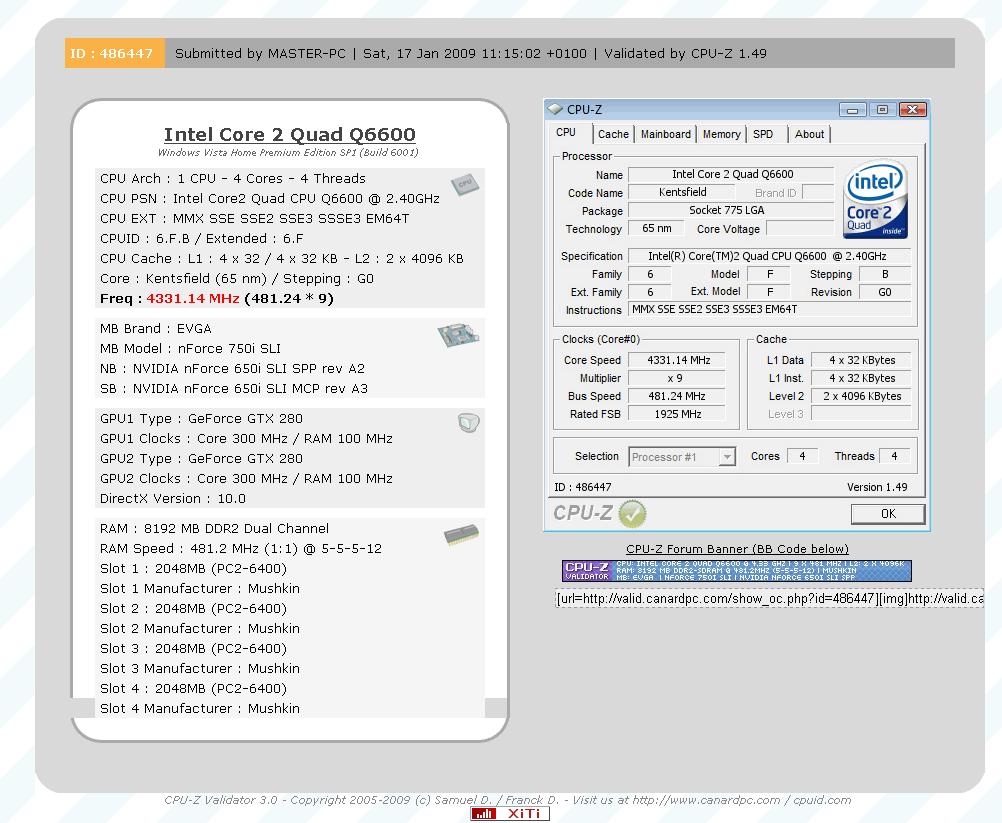Open the Memory tab
This screenshot has width=1002, height=823.
(x=721, y=134)
